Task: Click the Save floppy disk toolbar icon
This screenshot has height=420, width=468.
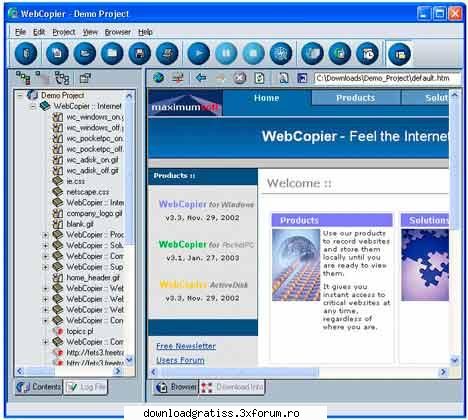Action: (139, 53)
